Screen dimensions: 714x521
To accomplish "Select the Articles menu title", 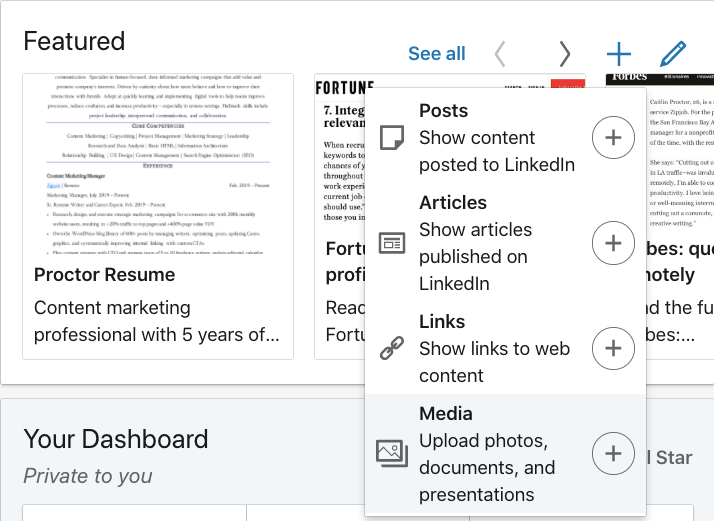I will point(453,203).
